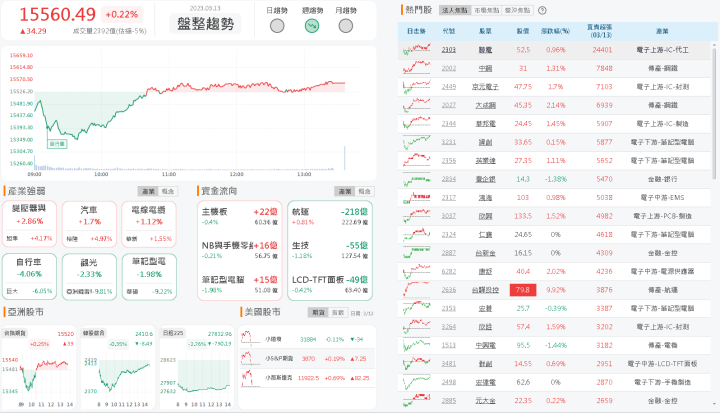This screenshot has height=413, width=720.
Task: Sort table by the 買賣超張 (03/13) header
Action: tap(599, 31)
